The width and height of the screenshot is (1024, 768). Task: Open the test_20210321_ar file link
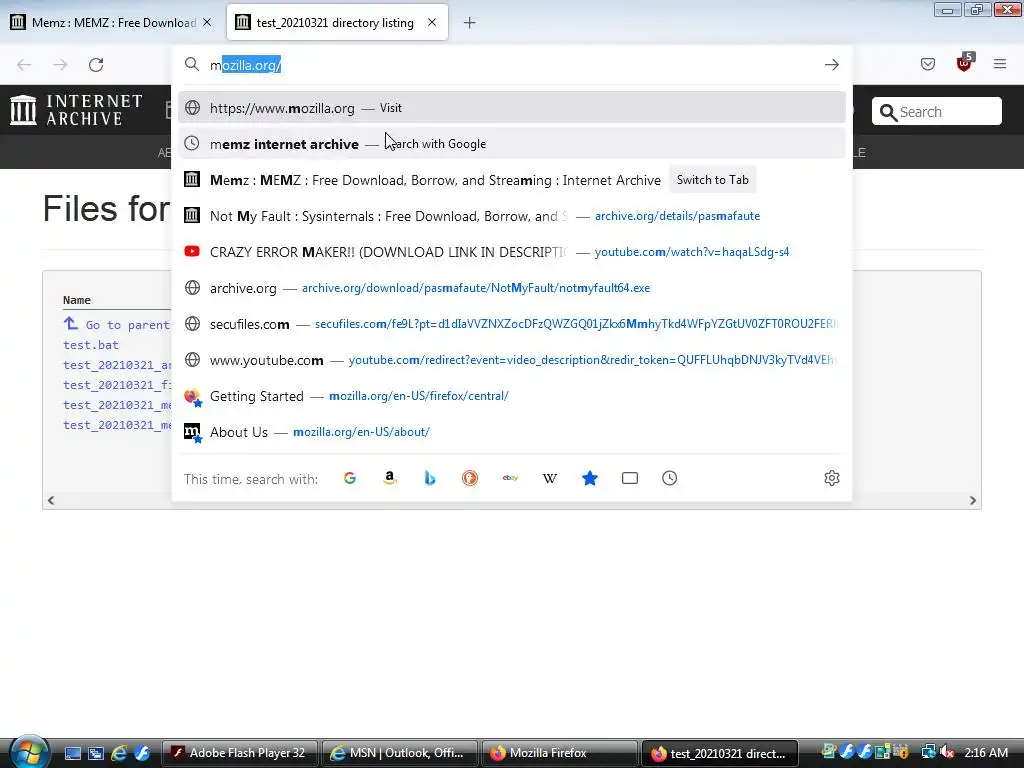[117, 365]
